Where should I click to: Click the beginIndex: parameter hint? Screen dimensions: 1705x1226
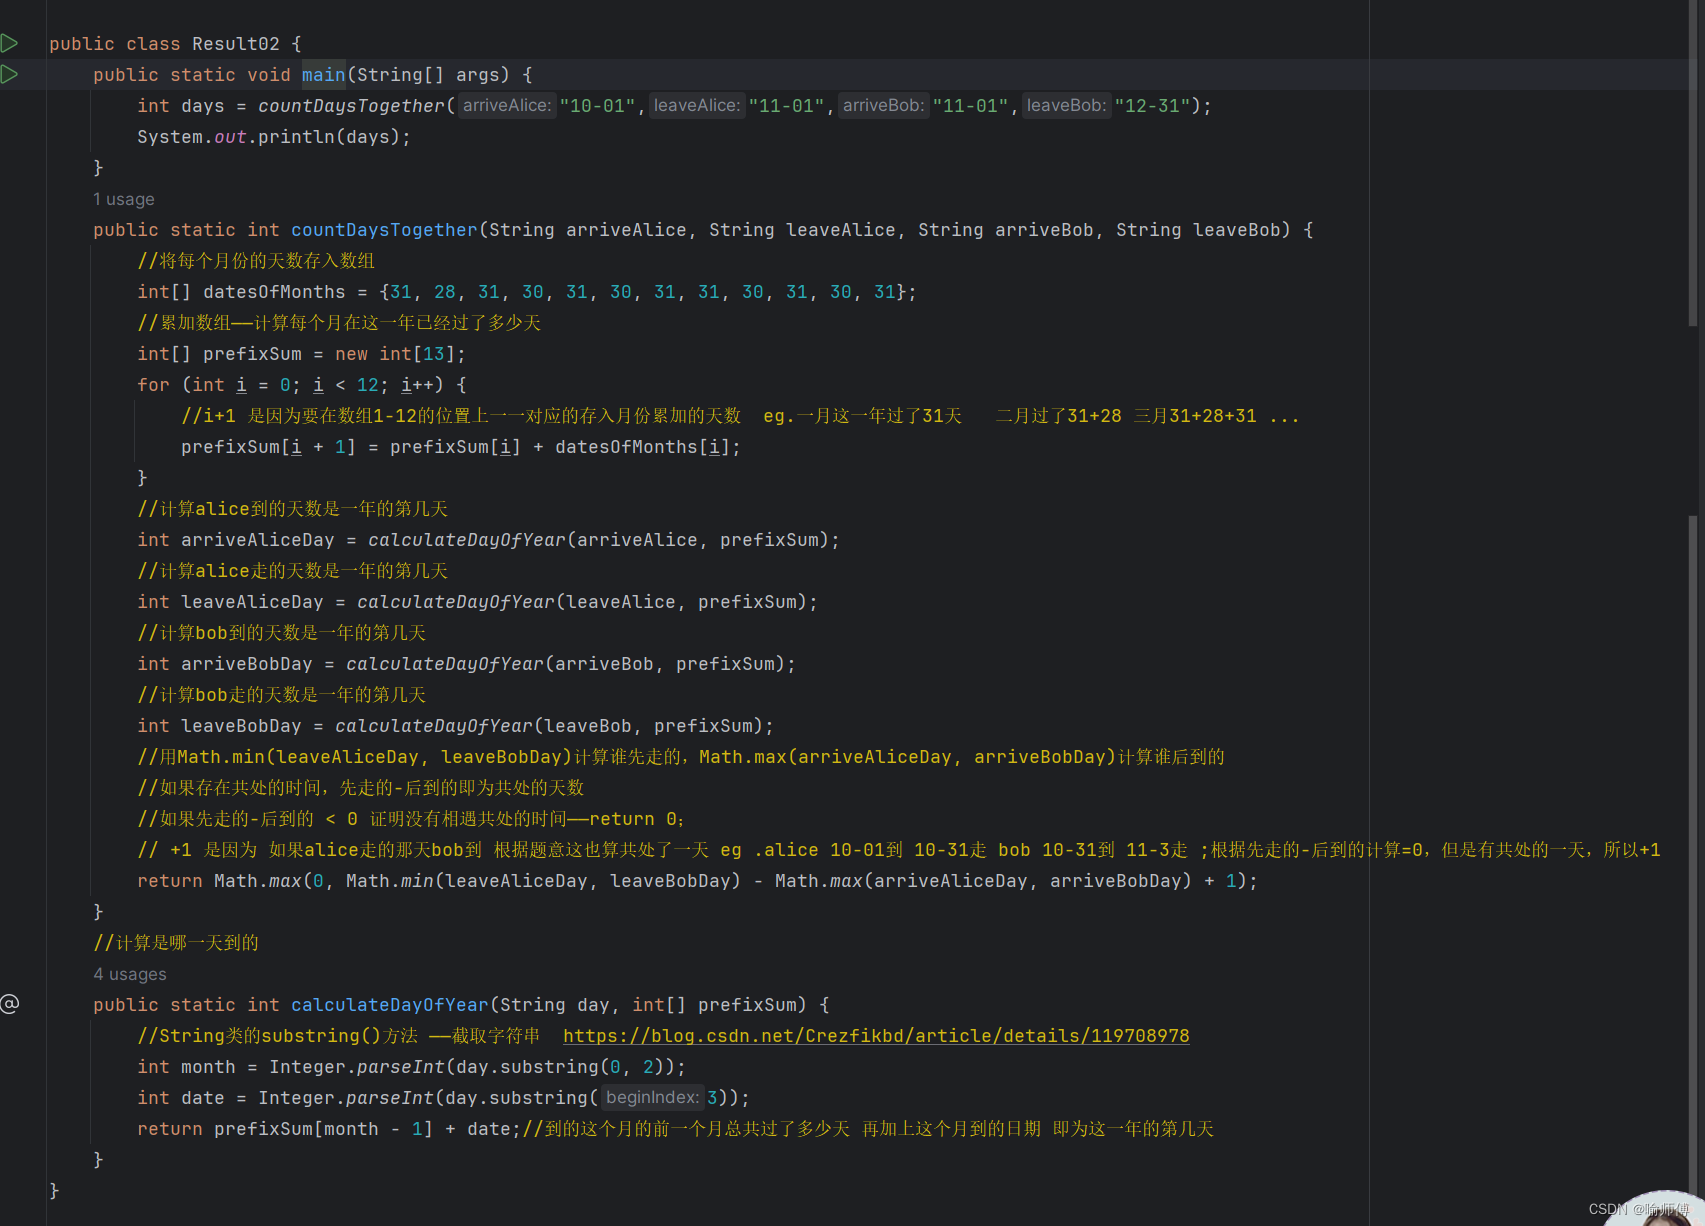tap(653, 1097)
